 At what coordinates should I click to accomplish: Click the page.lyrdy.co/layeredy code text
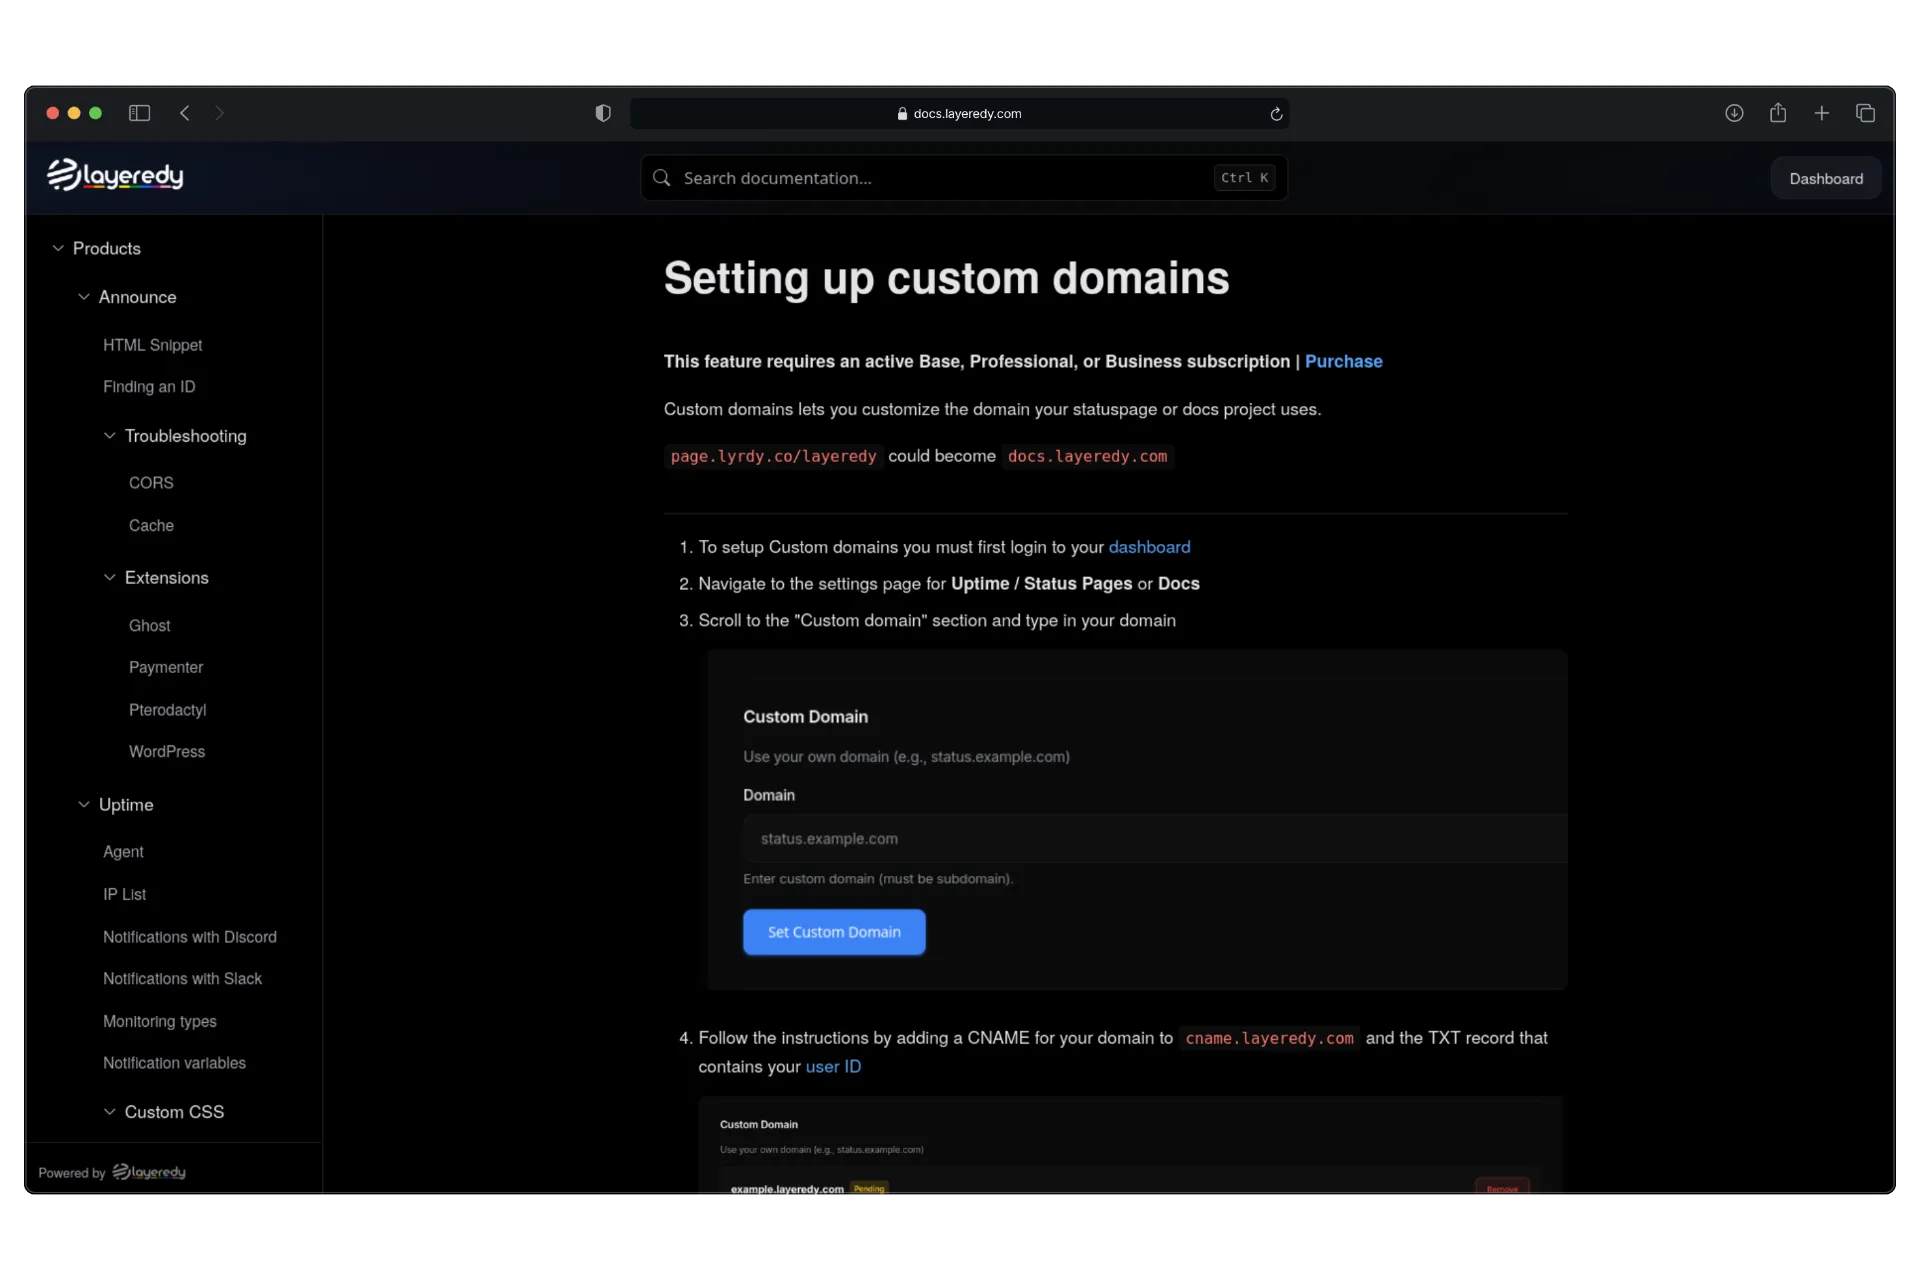point(773,457)
